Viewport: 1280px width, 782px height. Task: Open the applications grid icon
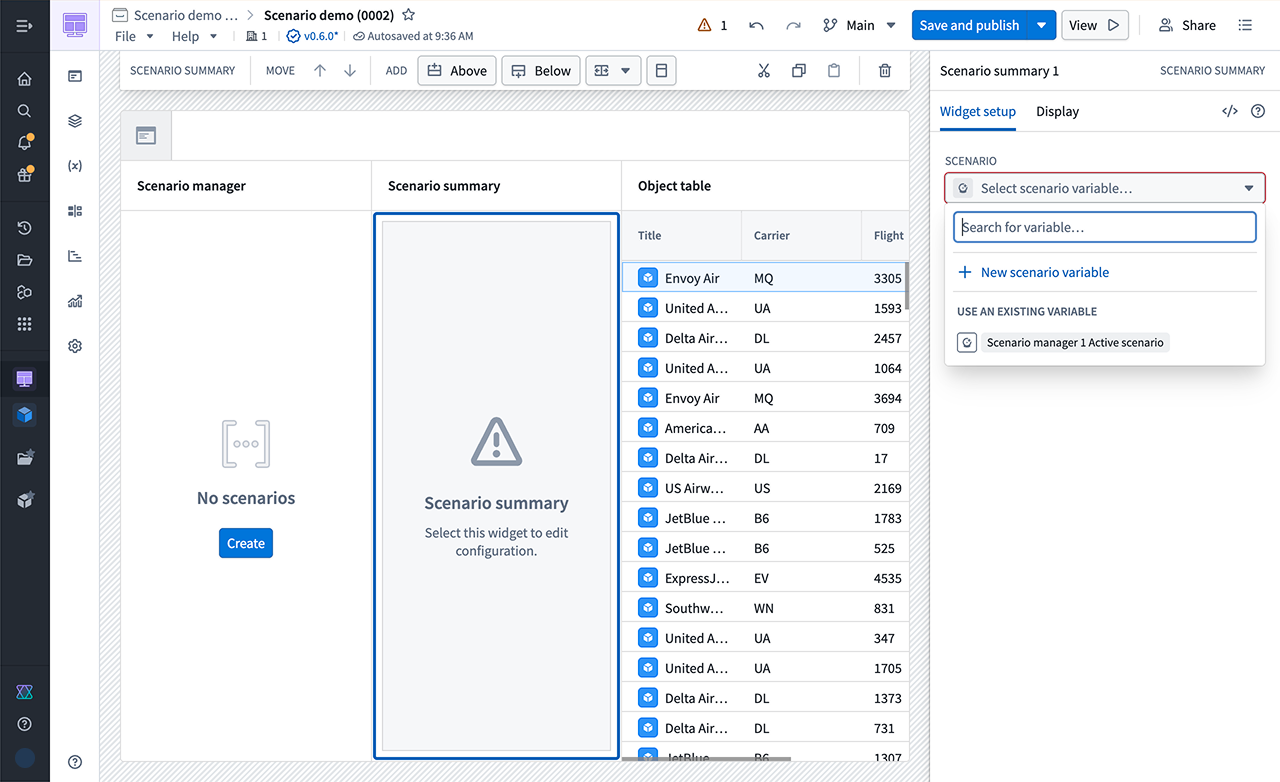[25, 324]
